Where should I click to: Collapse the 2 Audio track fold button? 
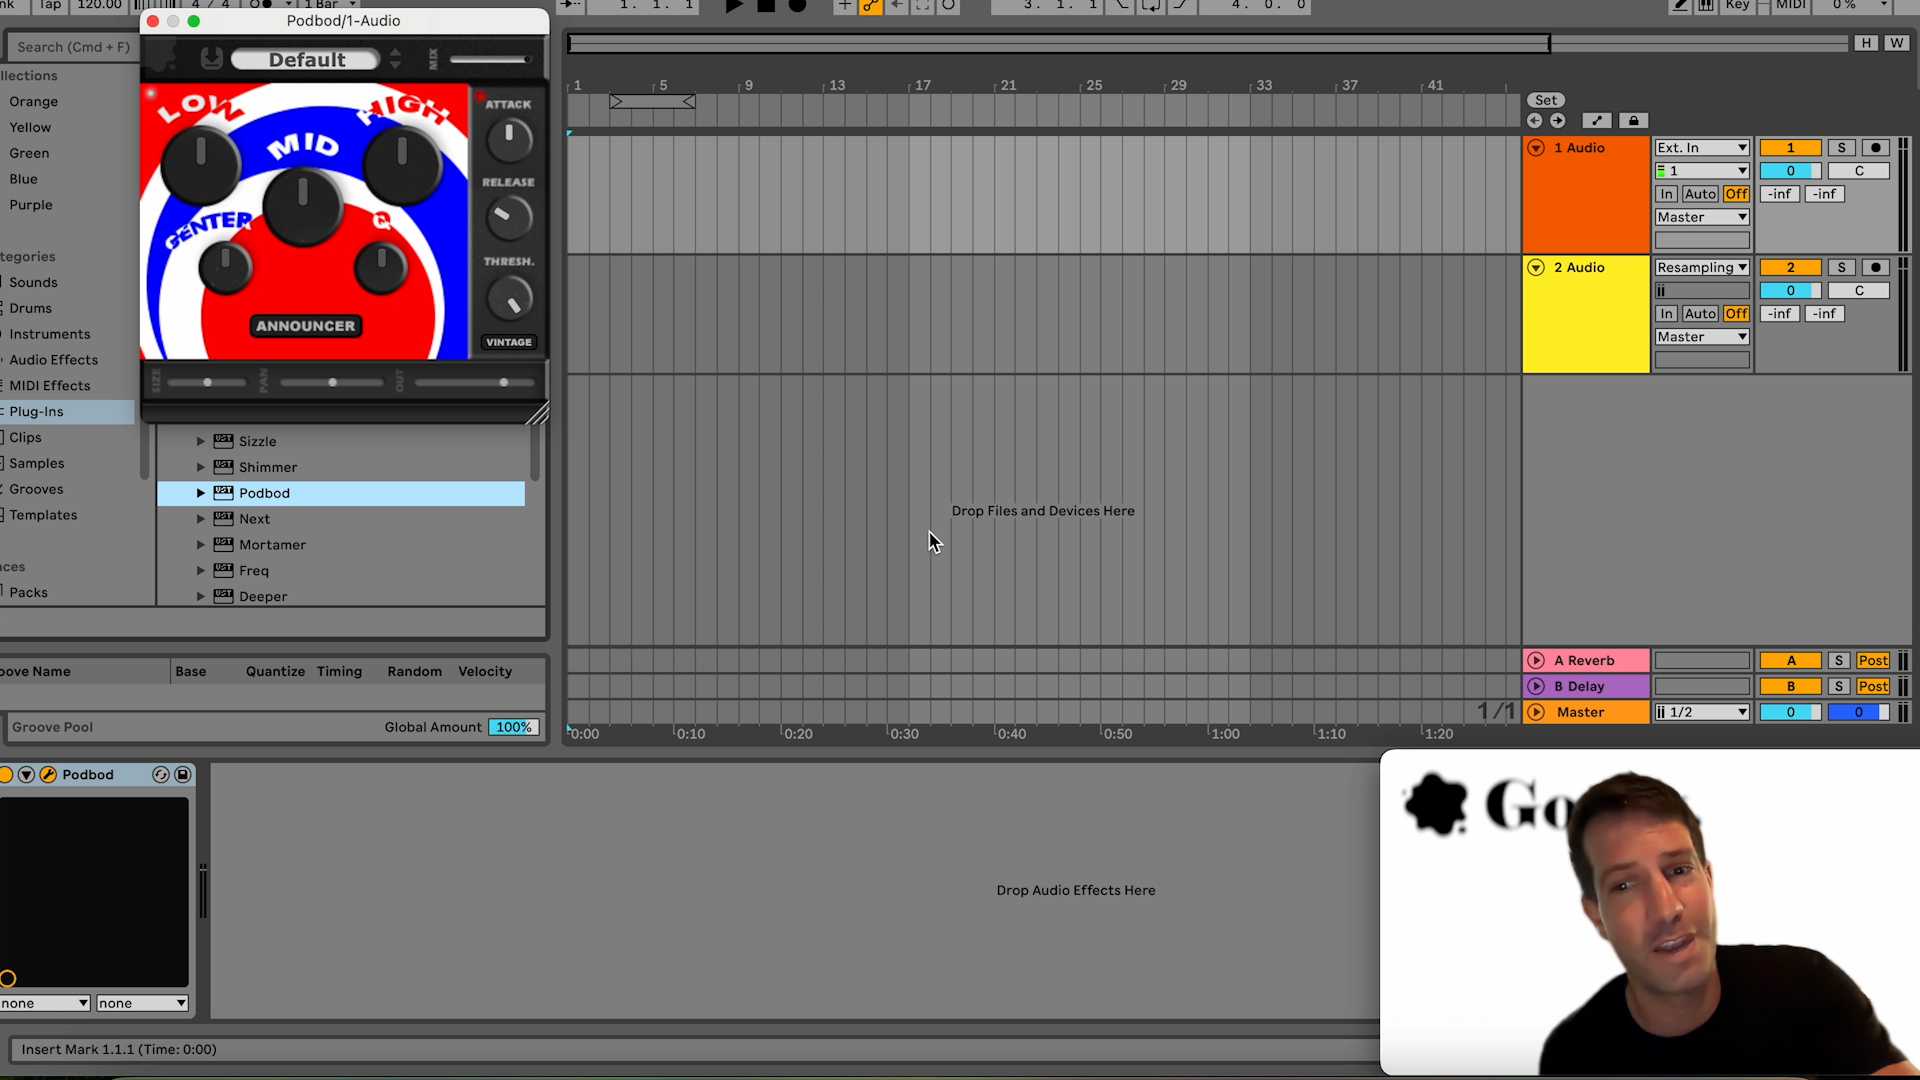1537,268
